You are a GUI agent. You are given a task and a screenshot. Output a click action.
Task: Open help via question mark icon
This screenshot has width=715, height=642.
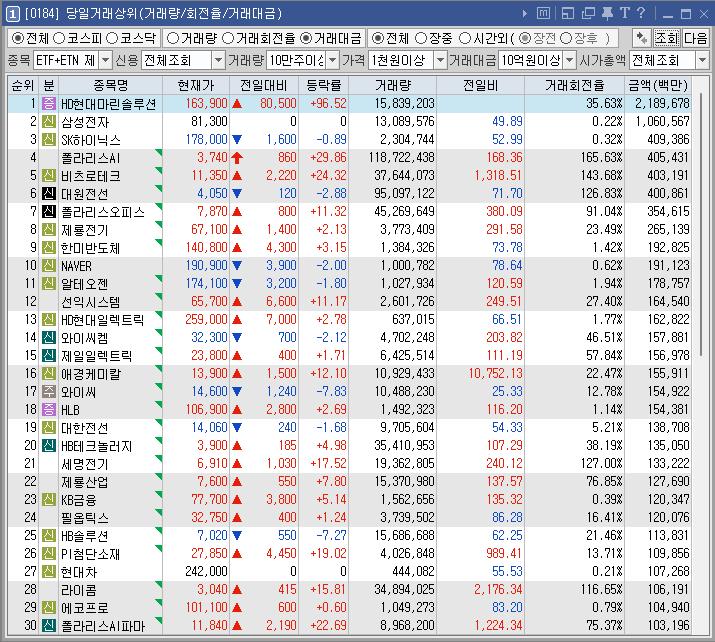click(641, 13)
